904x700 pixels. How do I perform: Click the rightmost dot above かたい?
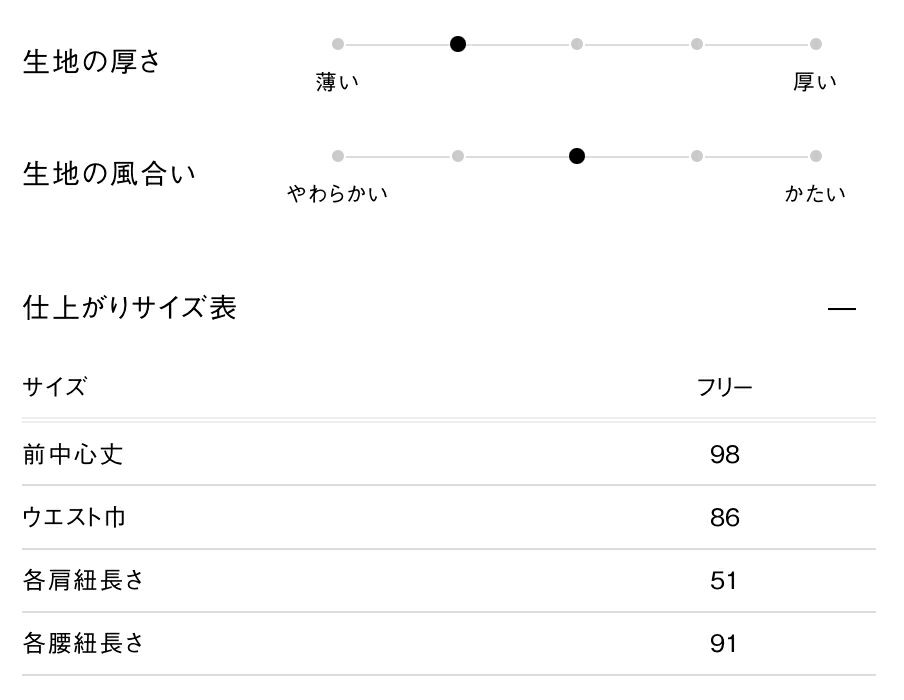pos(816,156)
